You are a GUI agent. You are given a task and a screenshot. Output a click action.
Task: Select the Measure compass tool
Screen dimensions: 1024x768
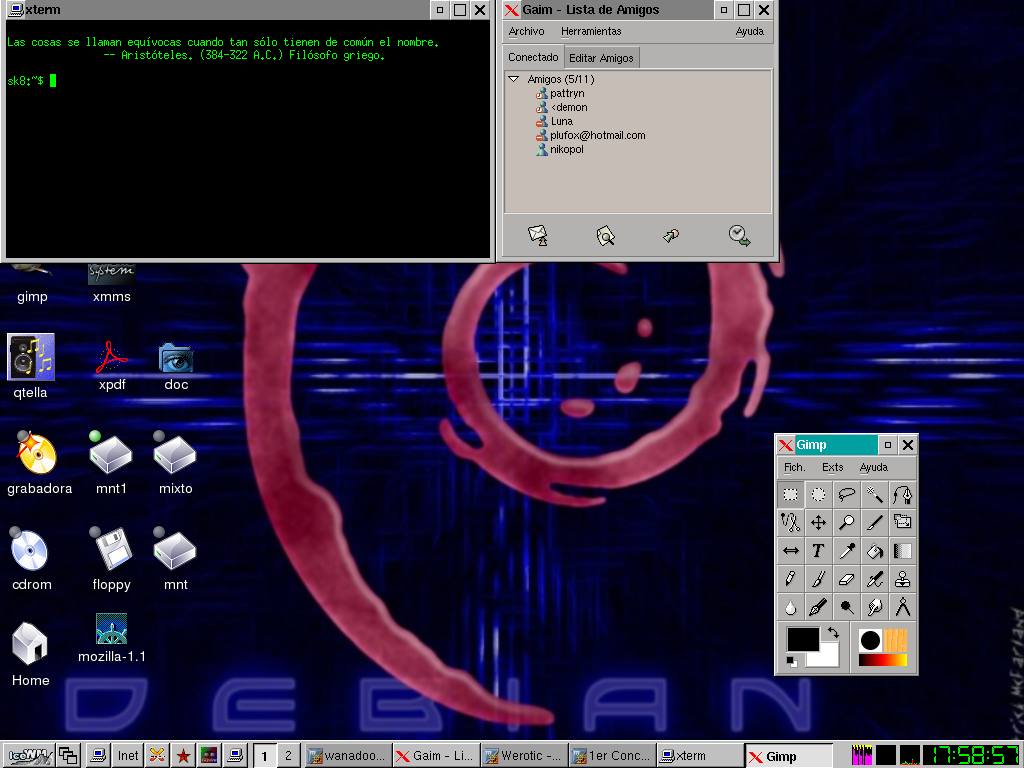903,607
